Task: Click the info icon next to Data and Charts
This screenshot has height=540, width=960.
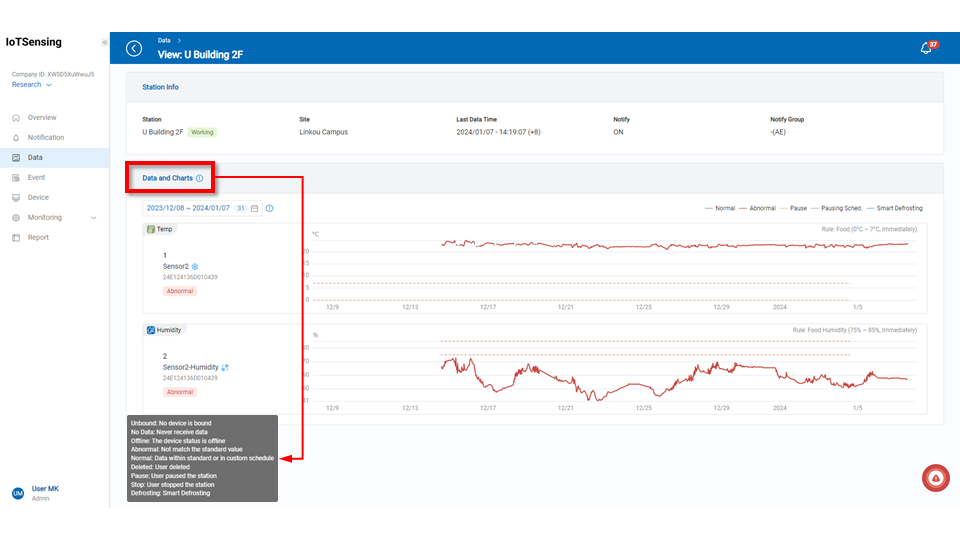Action: pyautogui.click(x=199, y=178)
